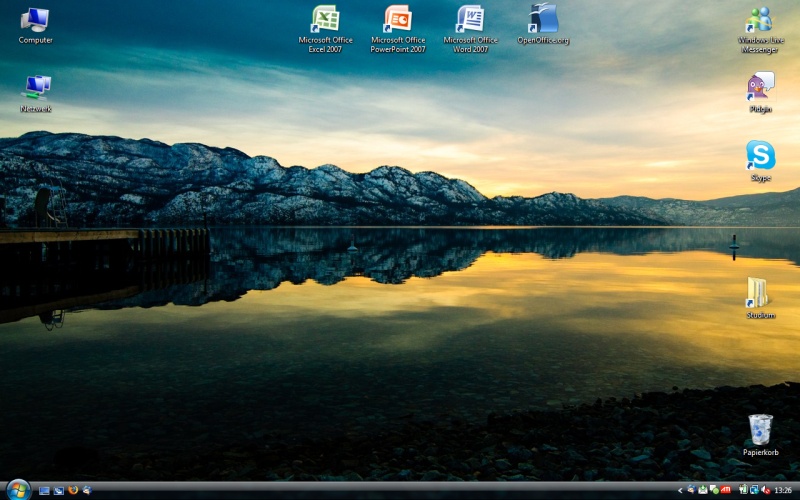The width and height of the screenshot is (800, 500).
Task: Click Switch Between Windows in Quick Launch
Action: (x=58, y=491)
